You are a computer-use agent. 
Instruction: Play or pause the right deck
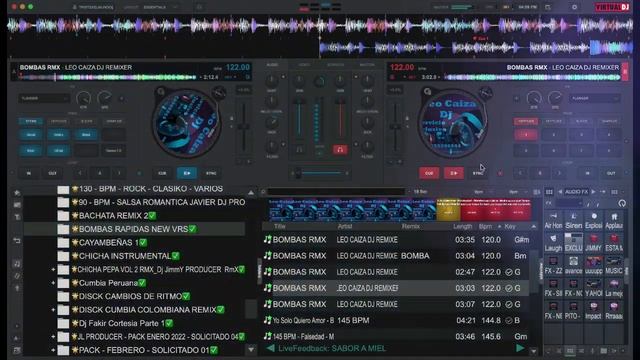(453, 173)
